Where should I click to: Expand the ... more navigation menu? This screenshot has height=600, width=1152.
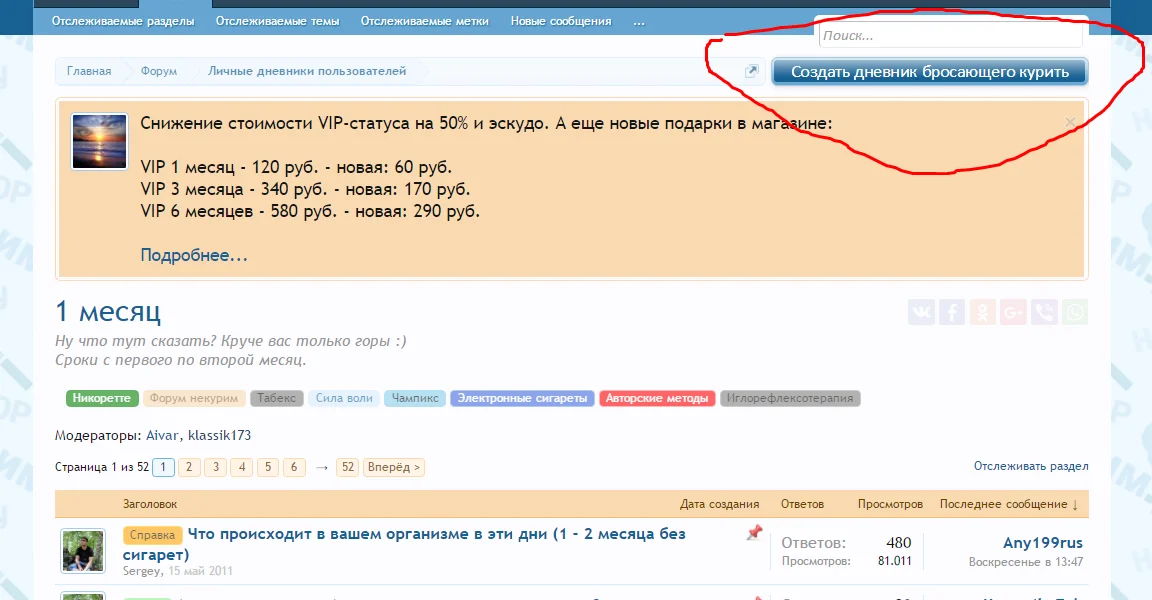click(639, 21)
